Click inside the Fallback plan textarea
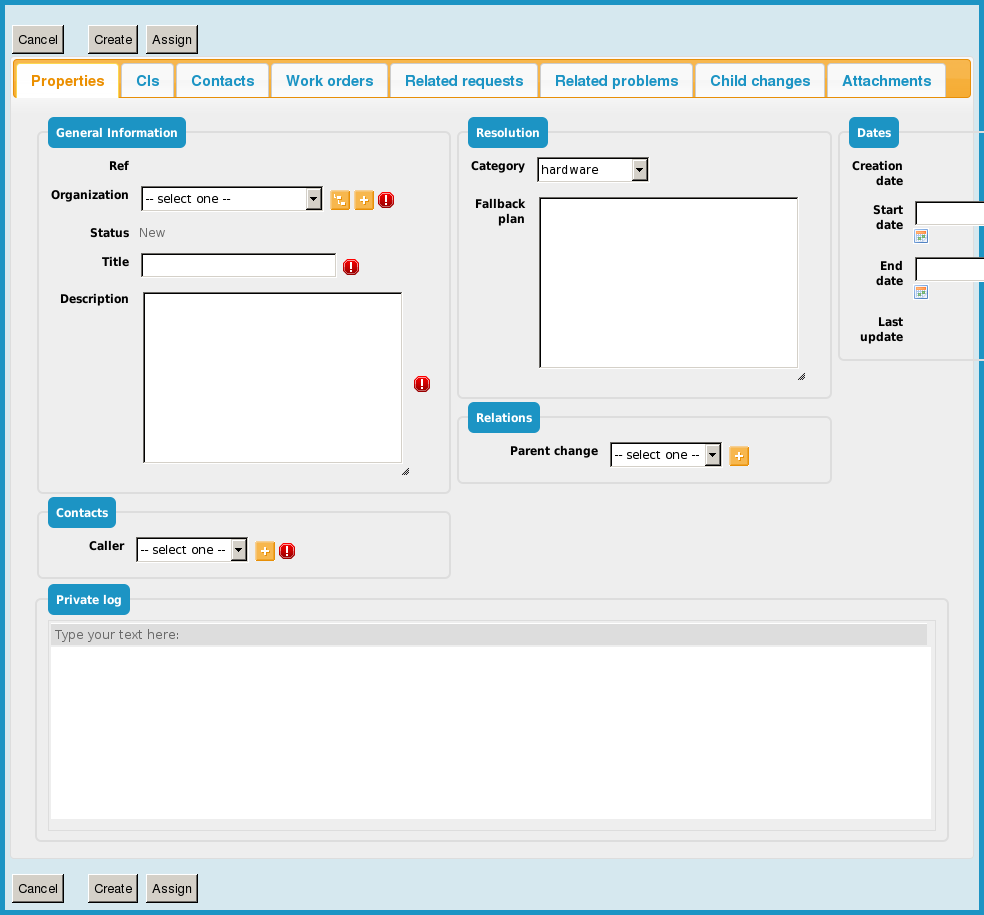984x915 pixels. coord(668,283)
